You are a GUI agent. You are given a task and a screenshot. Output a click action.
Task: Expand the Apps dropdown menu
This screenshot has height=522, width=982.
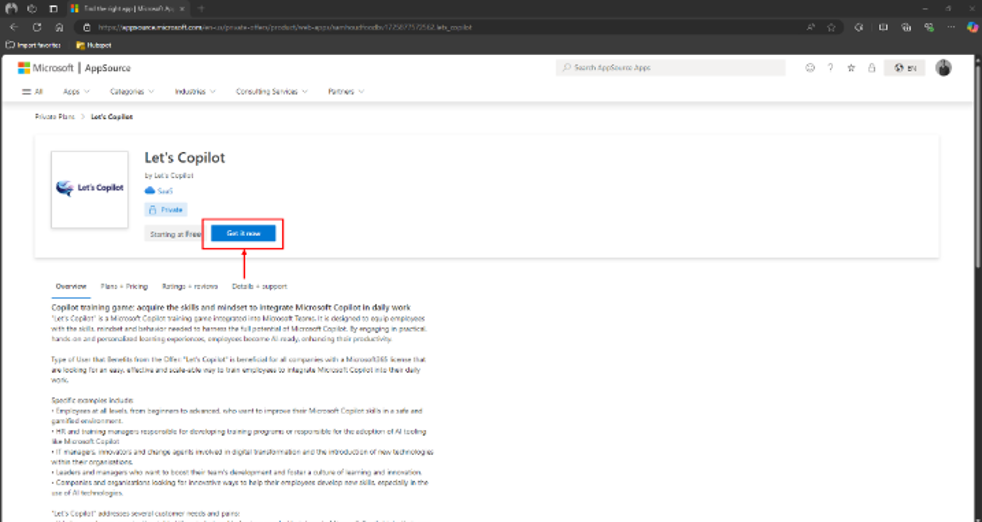tap(76, 91)
